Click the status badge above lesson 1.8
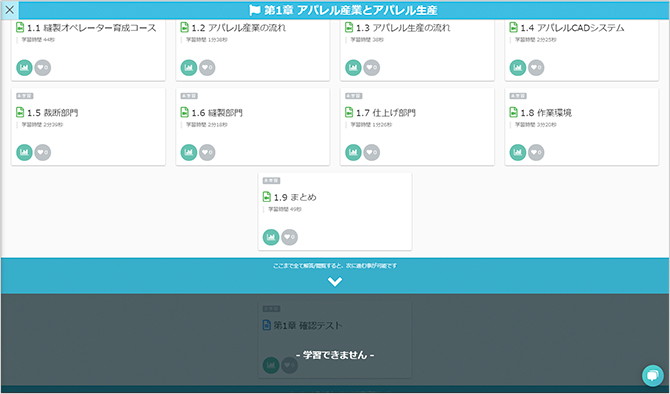The image size is (670, 394). pos(518,96)
